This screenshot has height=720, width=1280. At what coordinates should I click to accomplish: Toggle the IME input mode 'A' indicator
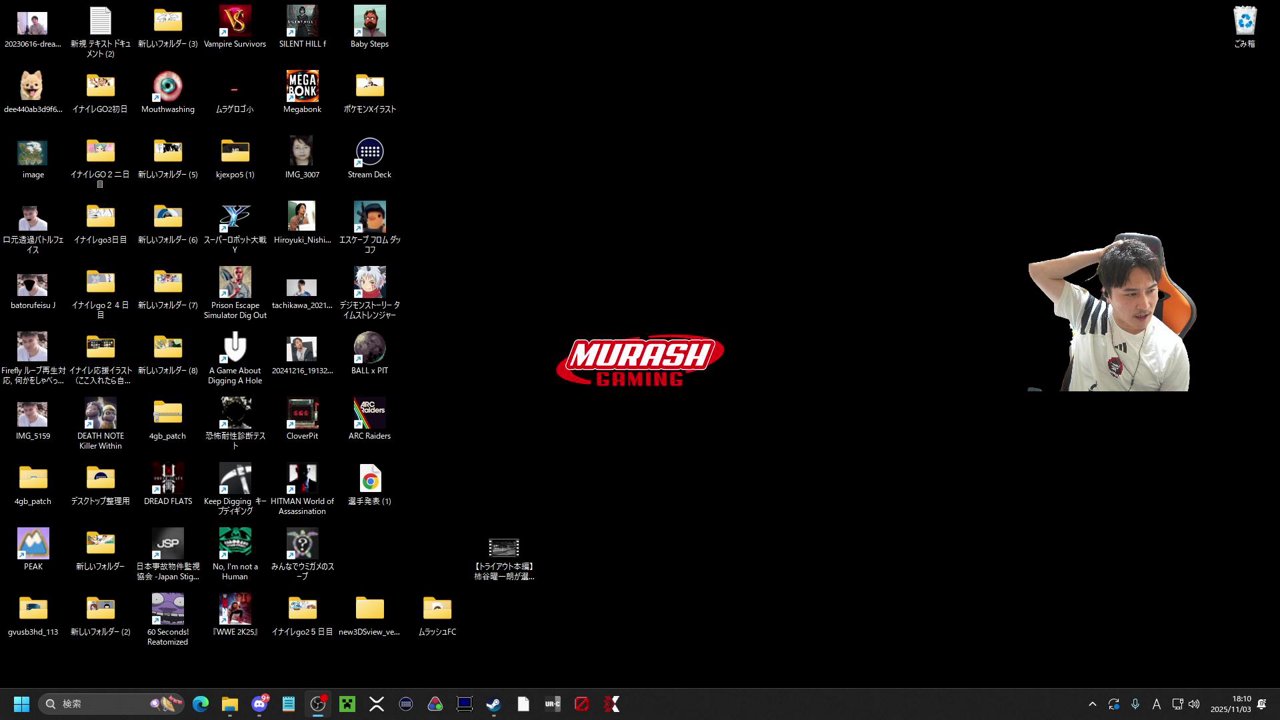[1156, 704]
